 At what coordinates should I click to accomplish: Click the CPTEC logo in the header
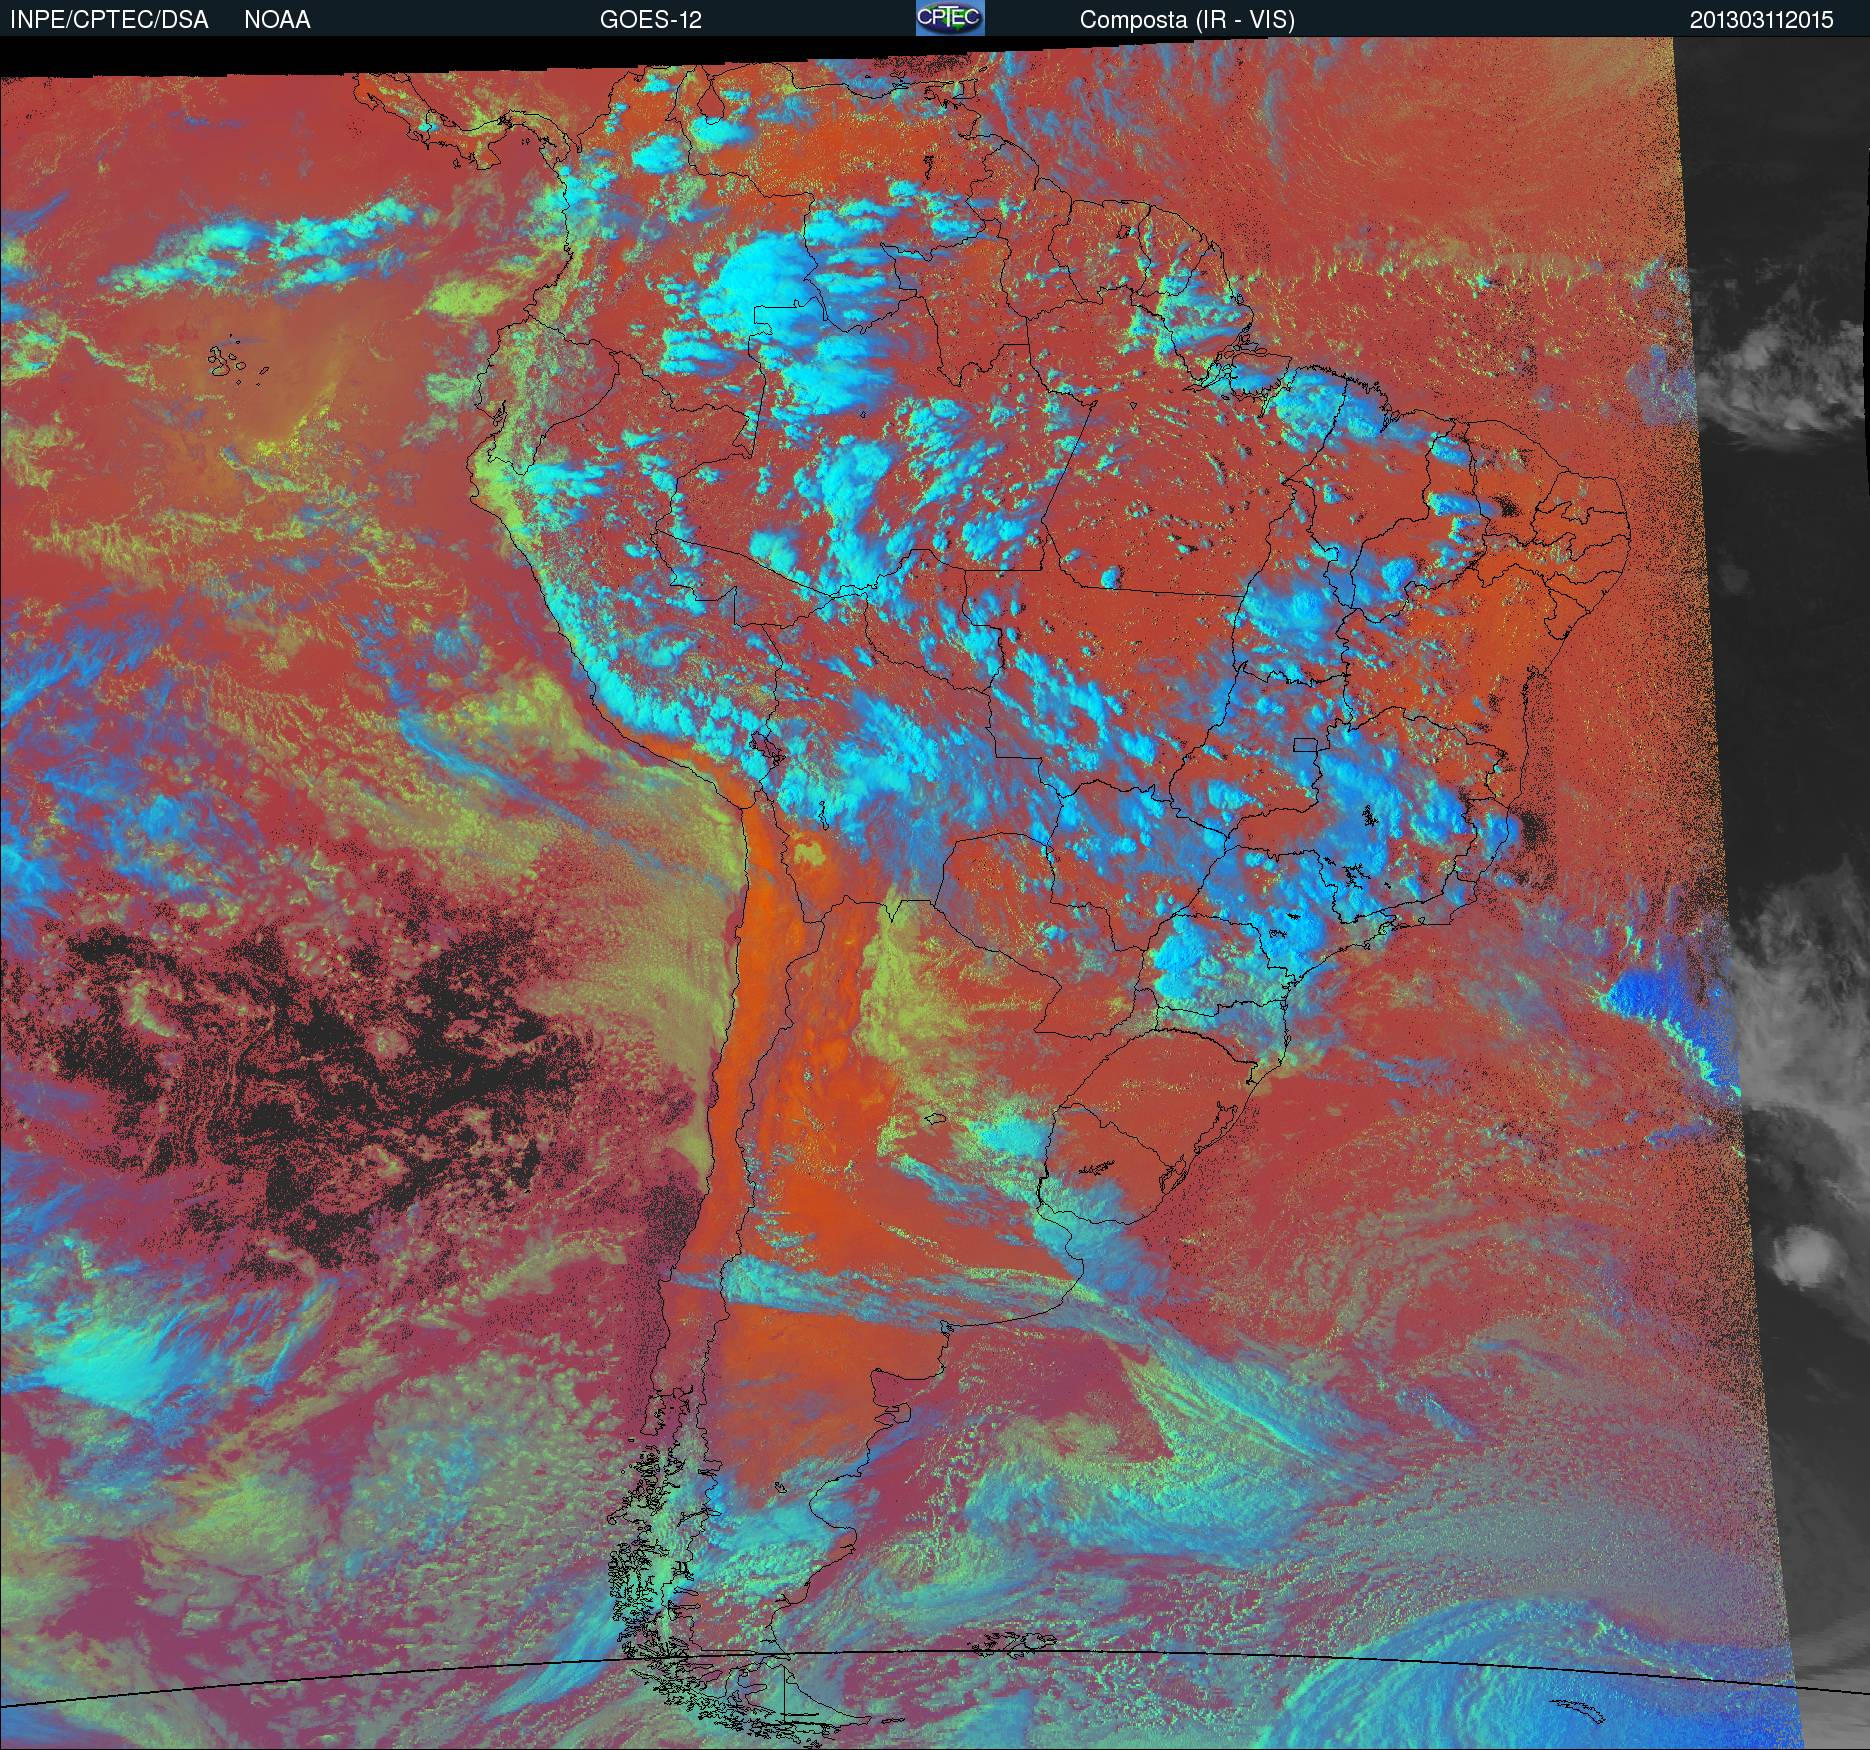coord(950,18)
